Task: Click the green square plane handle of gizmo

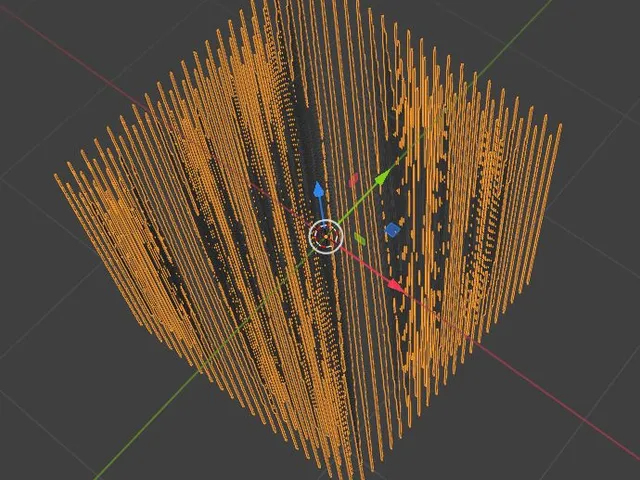Action: click(x=360, y=239)
